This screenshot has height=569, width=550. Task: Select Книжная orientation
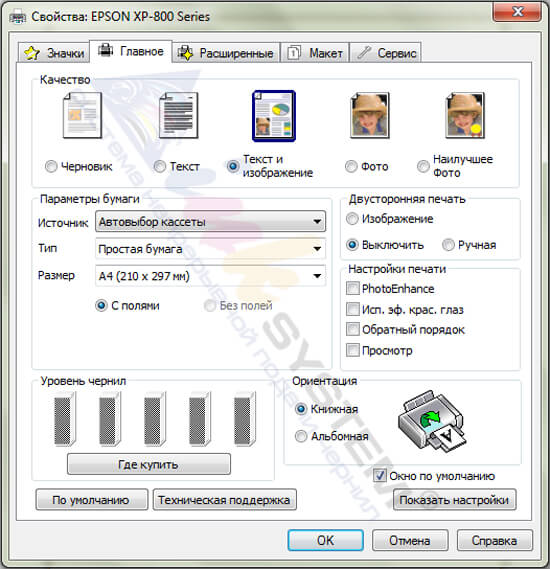pyautogui.click(x=301, y=409)
